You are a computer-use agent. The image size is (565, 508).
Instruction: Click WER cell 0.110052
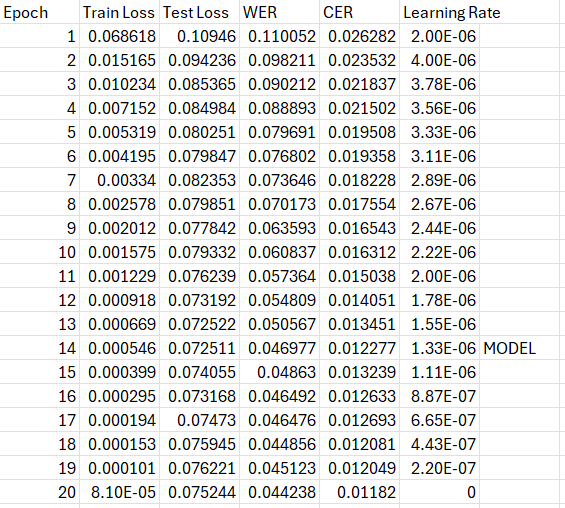(279, 36)
